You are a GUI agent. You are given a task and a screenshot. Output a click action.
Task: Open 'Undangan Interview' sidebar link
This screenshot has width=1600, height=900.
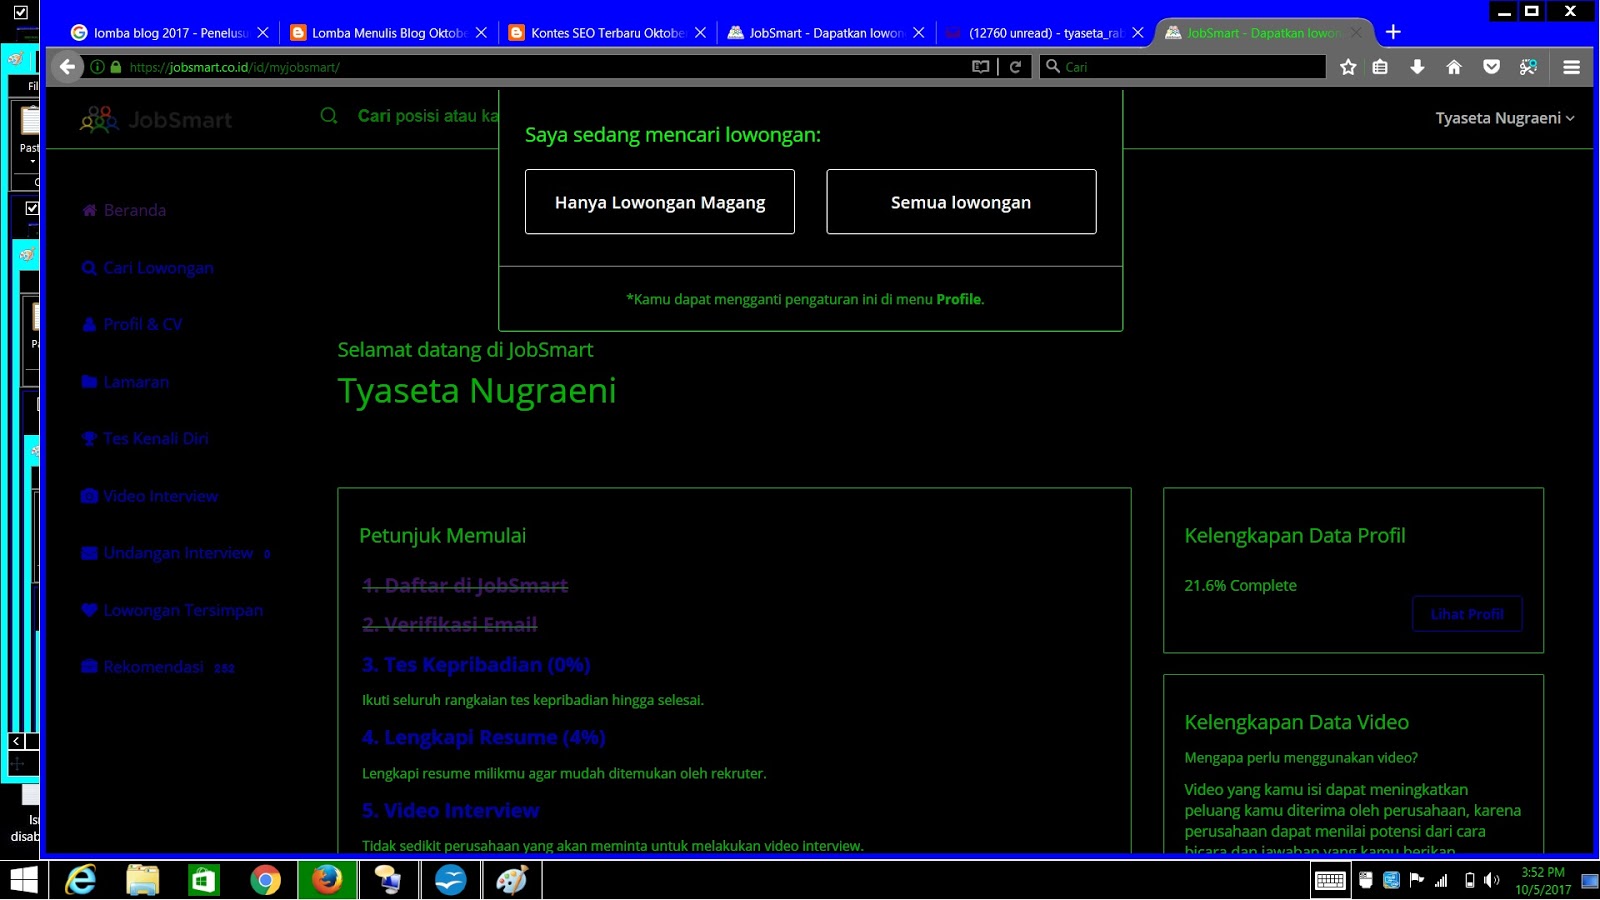(178, 553)
